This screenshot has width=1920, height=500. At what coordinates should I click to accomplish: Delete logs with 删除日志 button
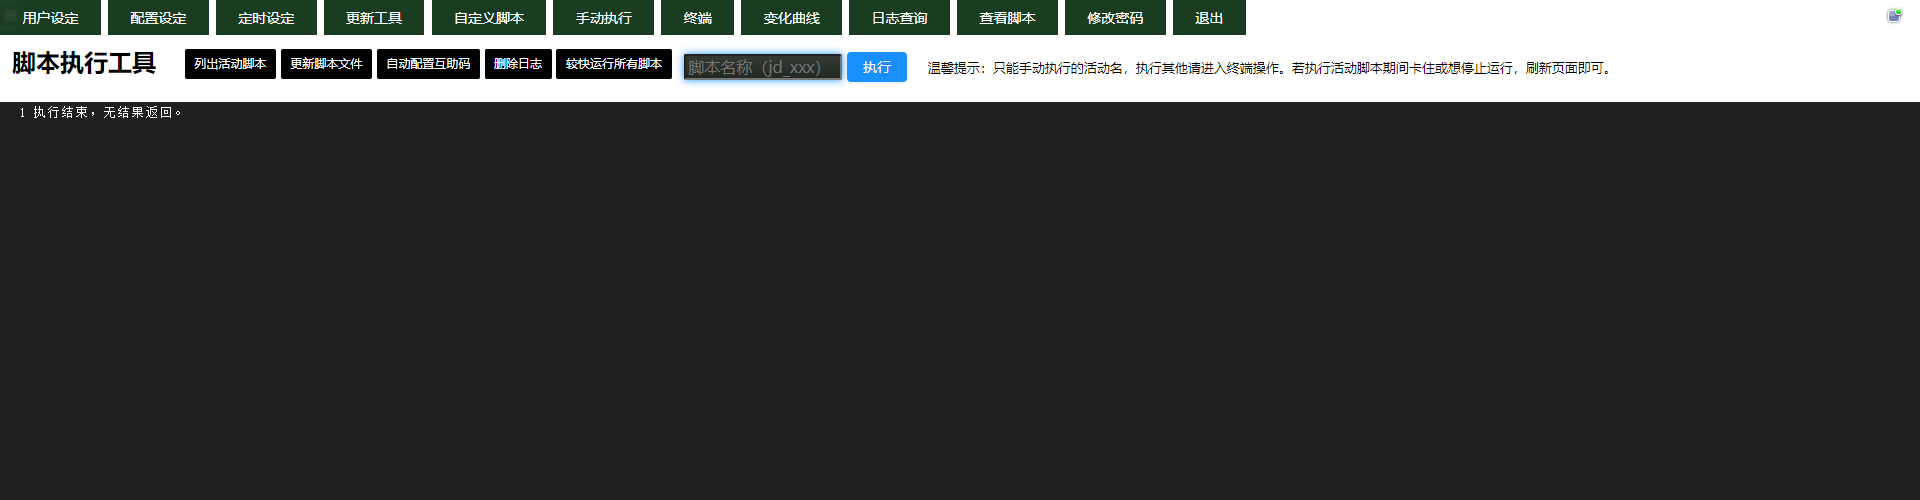click(518, 64)
